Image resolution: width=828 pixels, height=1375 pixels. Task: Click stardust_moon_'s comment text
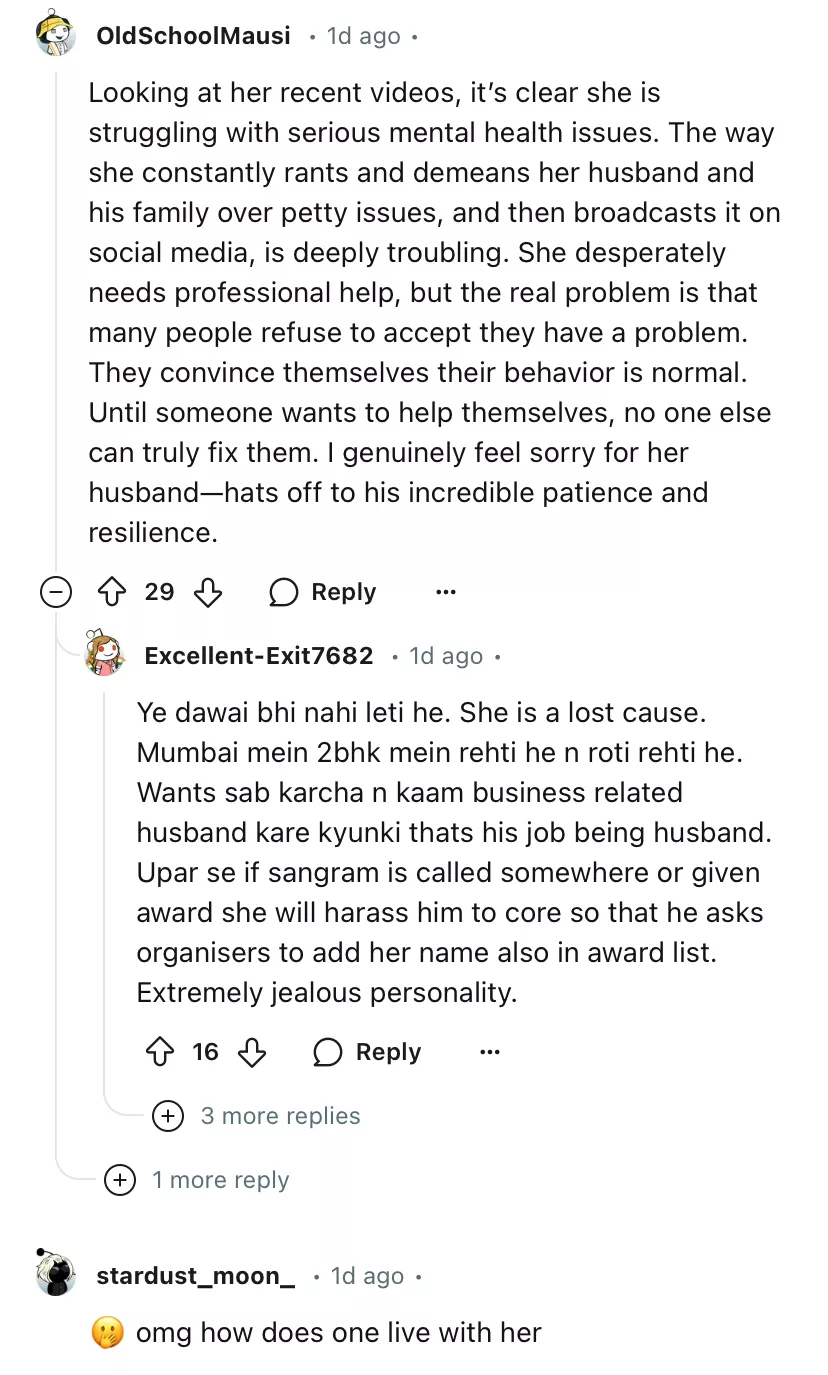[x=338, y=1332]
